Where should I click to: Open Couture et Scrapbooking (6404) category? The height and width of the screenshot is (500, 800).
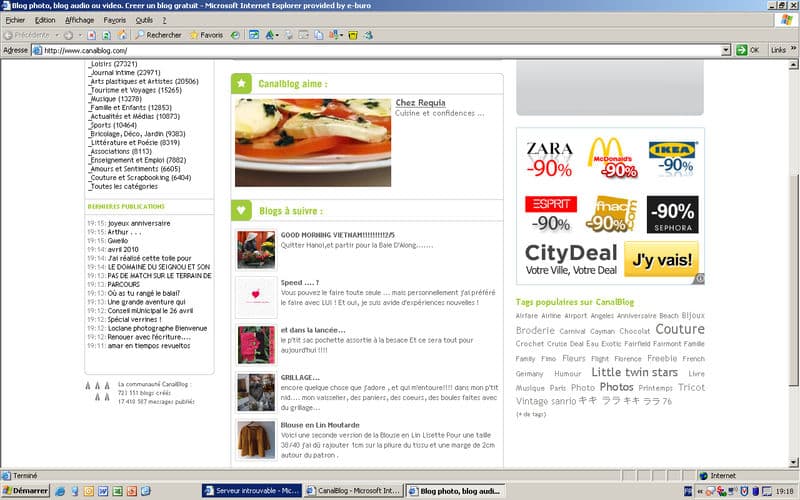[x=140, y=178]
